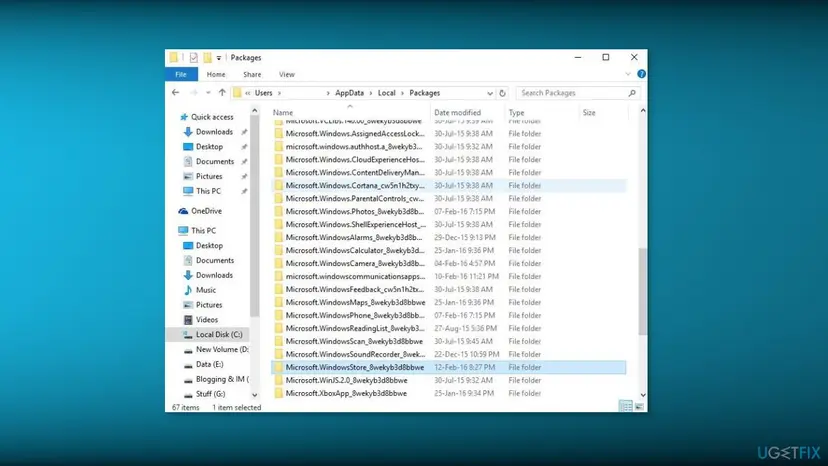Viewport: 828px width, 466px height.
Task: Select Packages in the address breadcrumb
Action: [x=425, y=93]
